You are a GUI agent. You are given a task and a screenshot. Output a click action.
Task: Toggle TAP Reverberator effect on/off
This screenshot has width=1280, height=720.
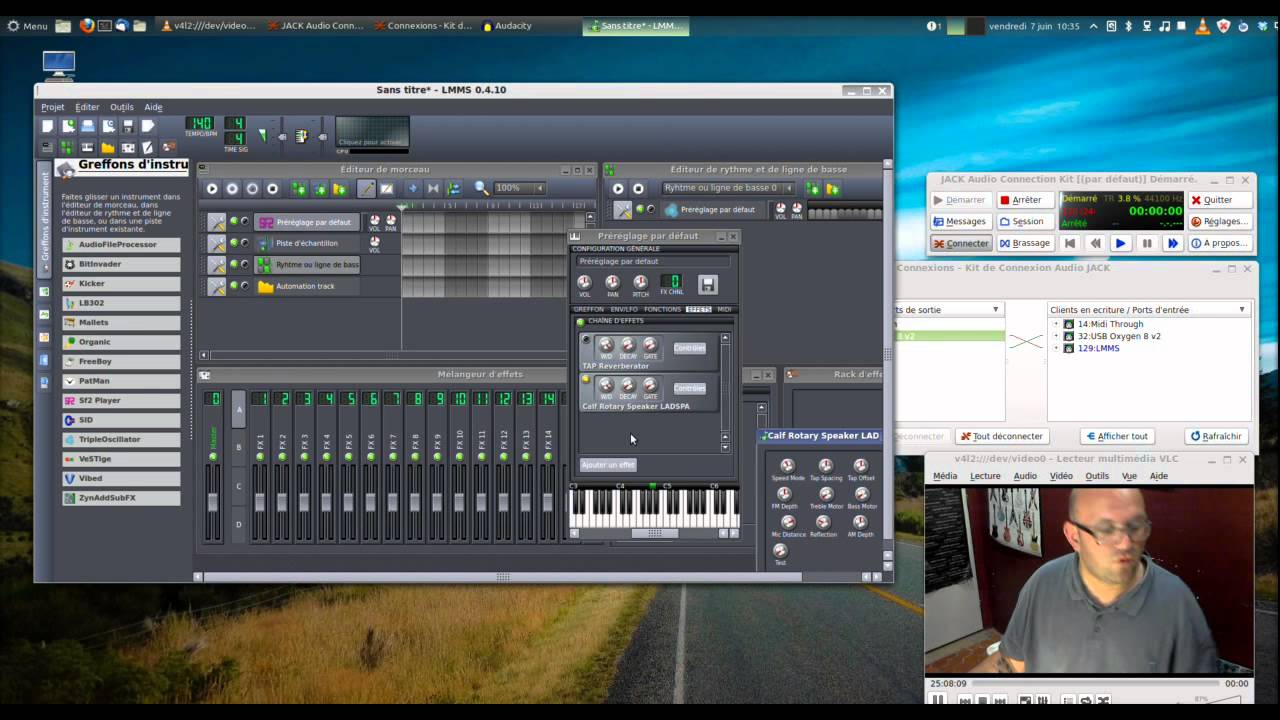(586, 340)
